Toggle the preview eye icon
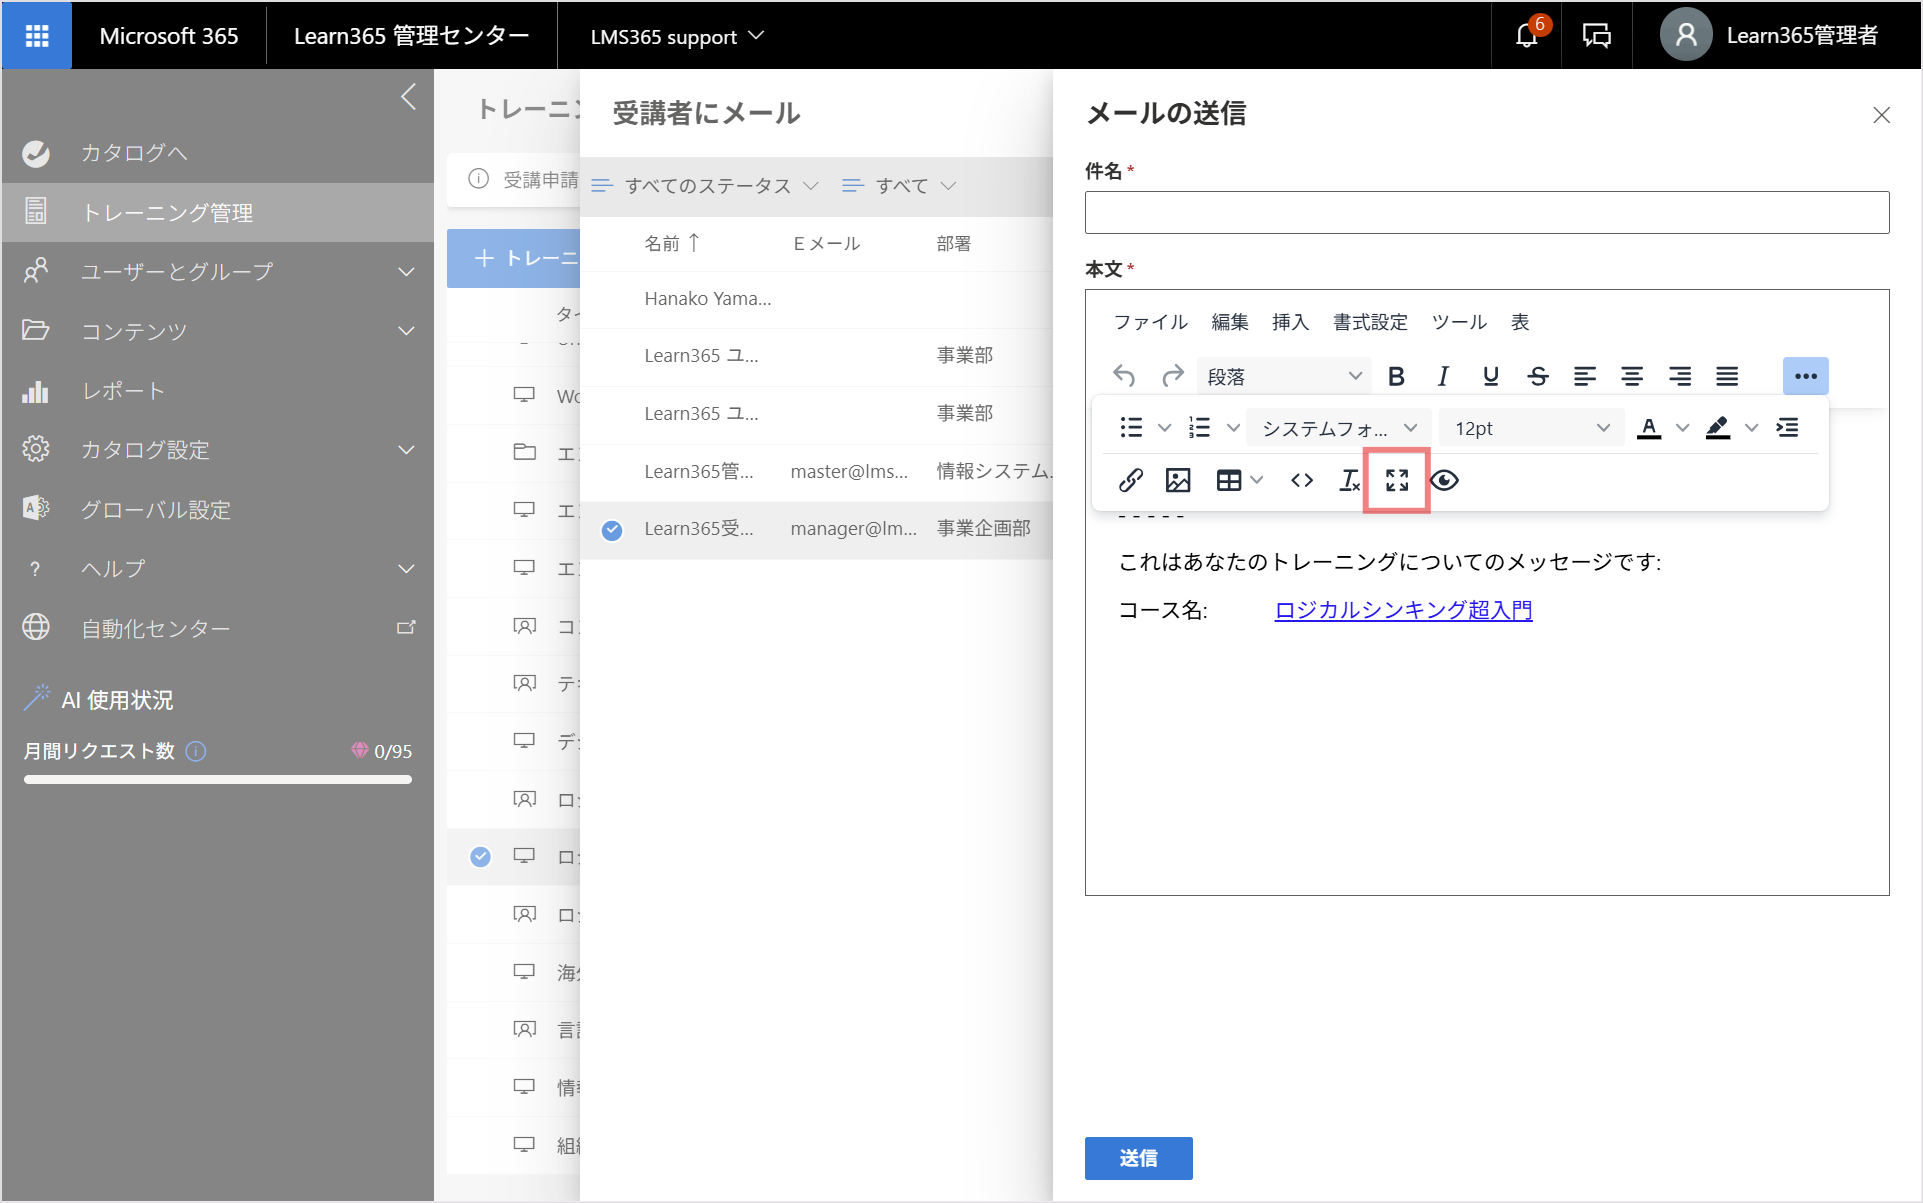 pos(1444,481)
